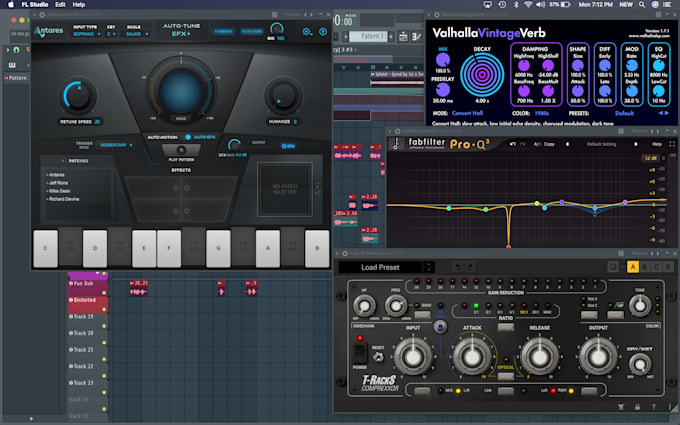Open the Key dropdown in Auto-Tune
680x425 pixels.
pos(111,34)
